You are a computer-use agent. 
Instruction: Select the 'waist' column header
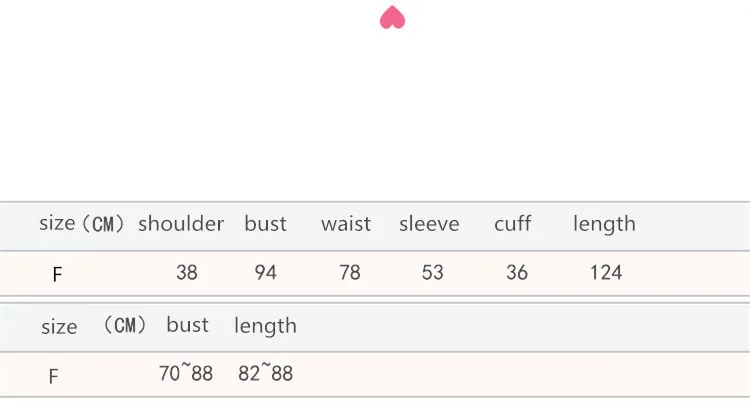pyautogui.click(x=346, y=223)
